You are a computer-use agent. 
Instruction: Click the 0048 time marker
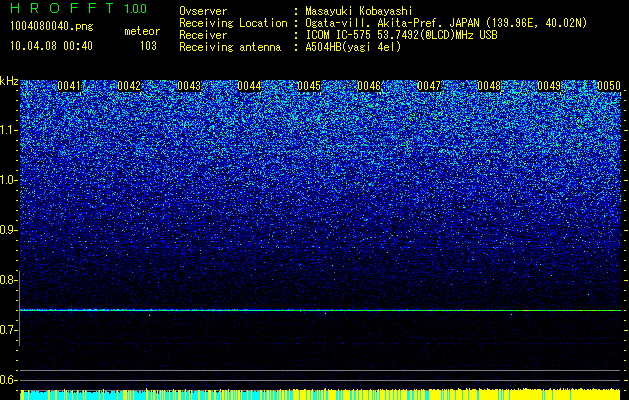coord(489,86)
